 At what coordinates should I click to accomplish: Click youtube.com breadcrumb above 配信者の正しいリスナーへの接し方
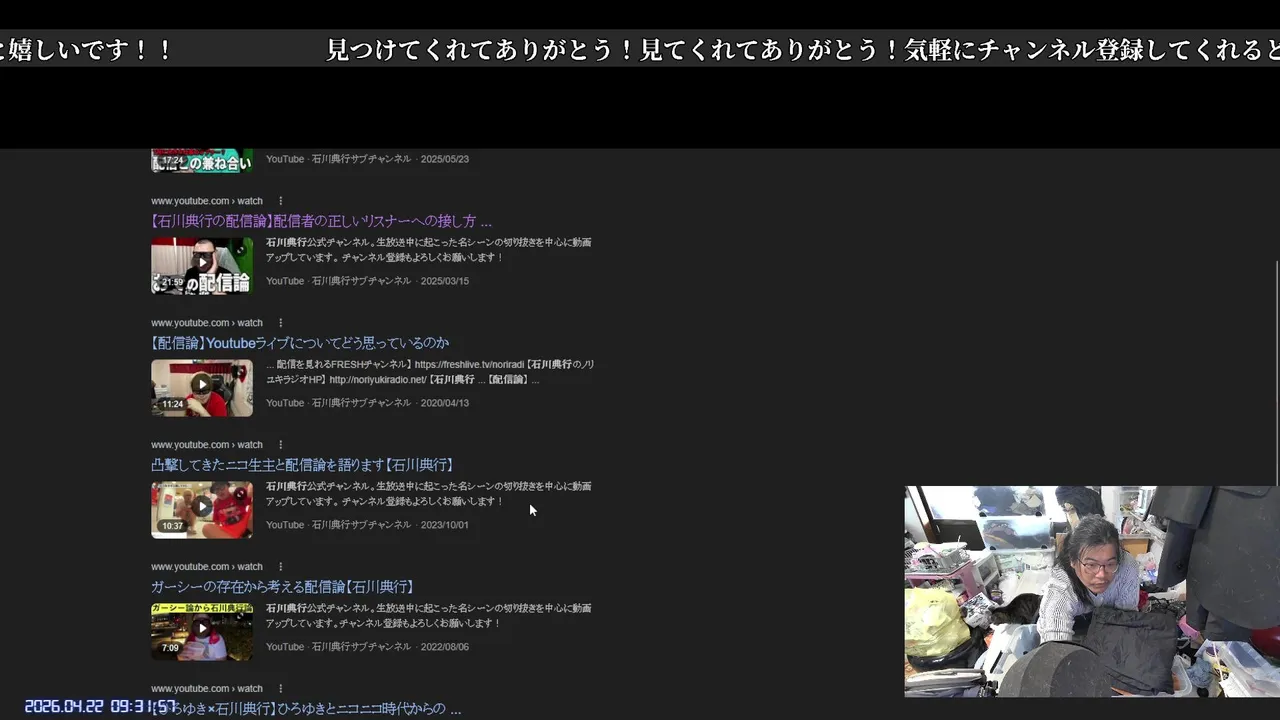click(x=207, y=201)
